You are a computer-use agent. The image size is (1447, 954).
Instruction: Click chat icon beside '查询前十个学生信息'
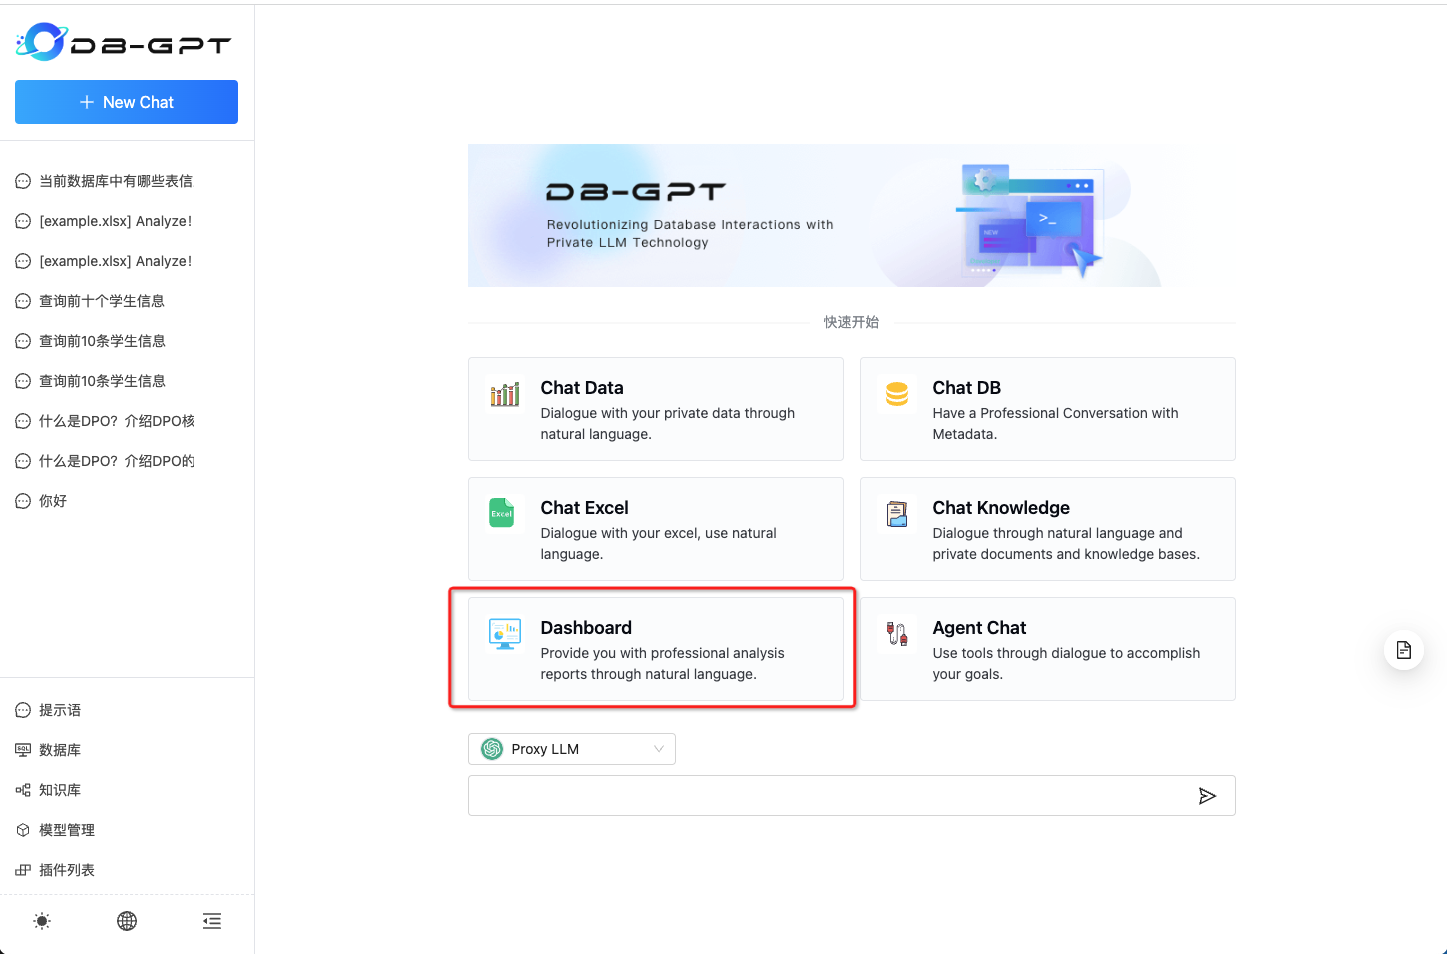(x=23, y=301)
